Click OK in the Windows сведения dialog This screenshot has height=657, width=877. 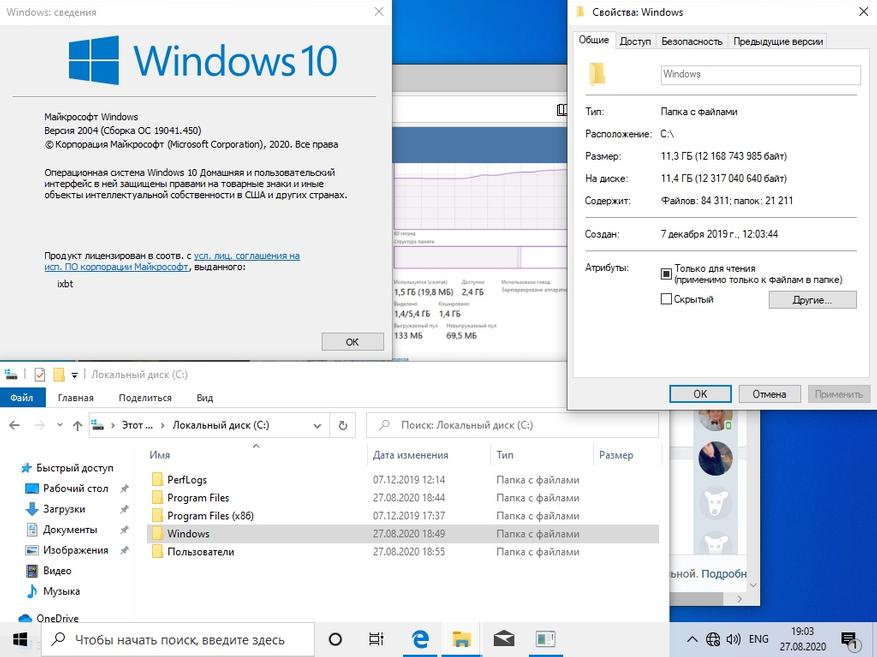pyautogui.click(x=352, y=342)
